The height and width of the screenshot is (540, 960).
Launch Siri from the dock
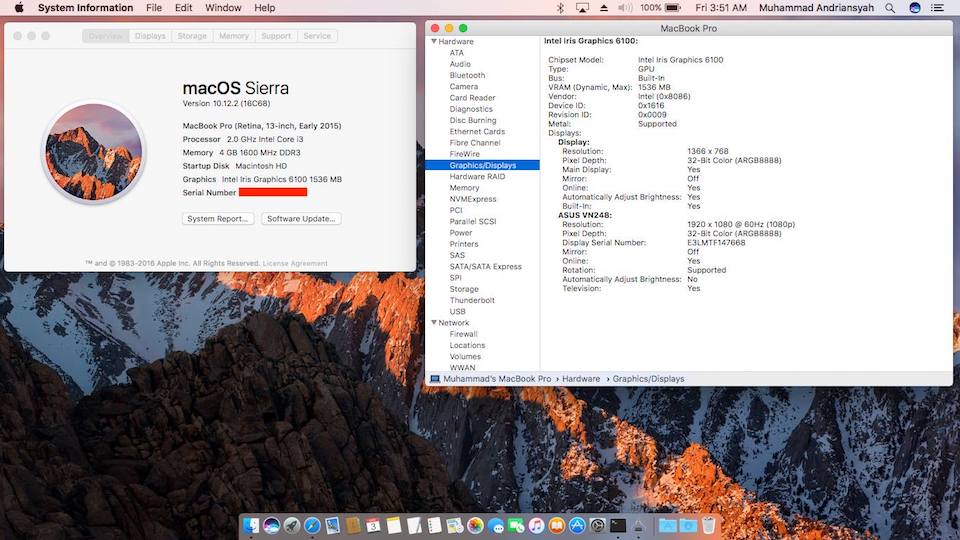point(272,525)
